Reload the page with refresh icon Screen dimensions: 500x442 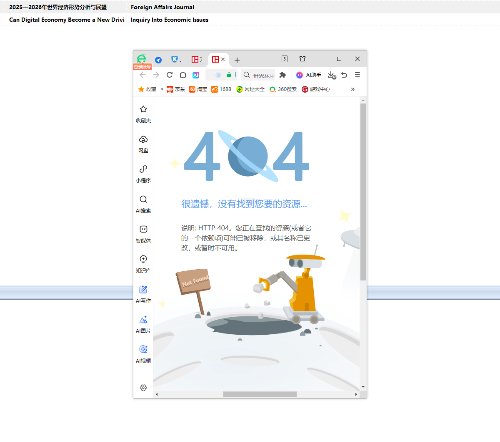point(170,75)
